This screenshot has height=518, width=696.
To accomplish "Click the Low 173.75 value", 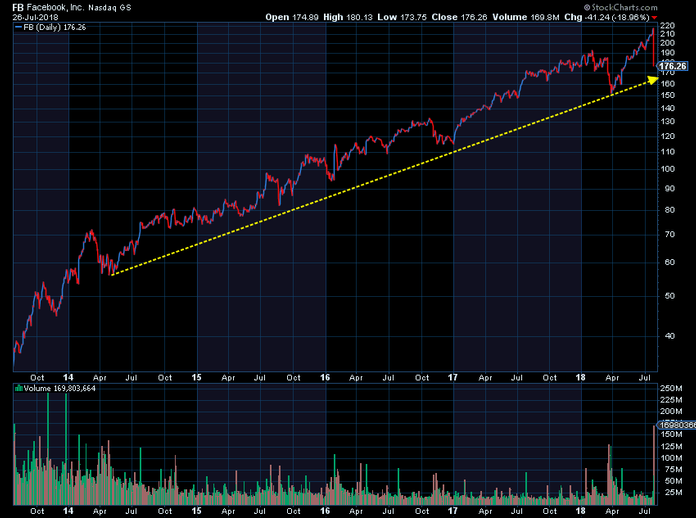I will (x=402, y=17).
